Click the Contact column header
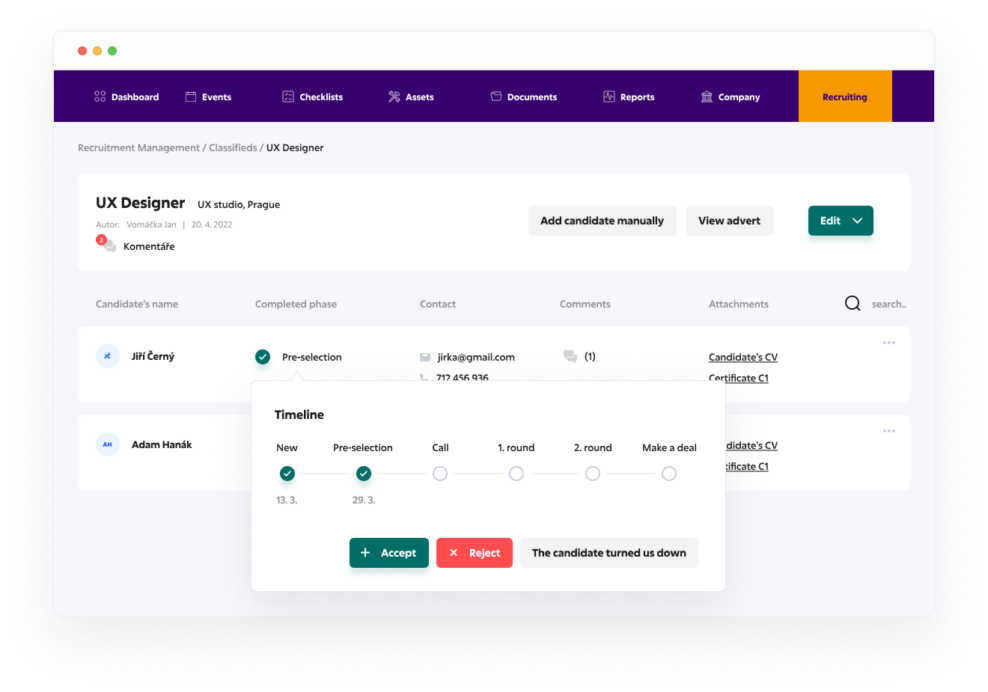 (438, 304)
